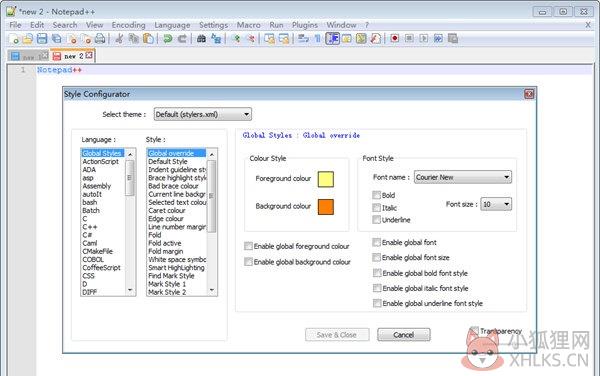Screen dimensions: 600x376
Task: Open the Language menu
Action: pos(172,25)
